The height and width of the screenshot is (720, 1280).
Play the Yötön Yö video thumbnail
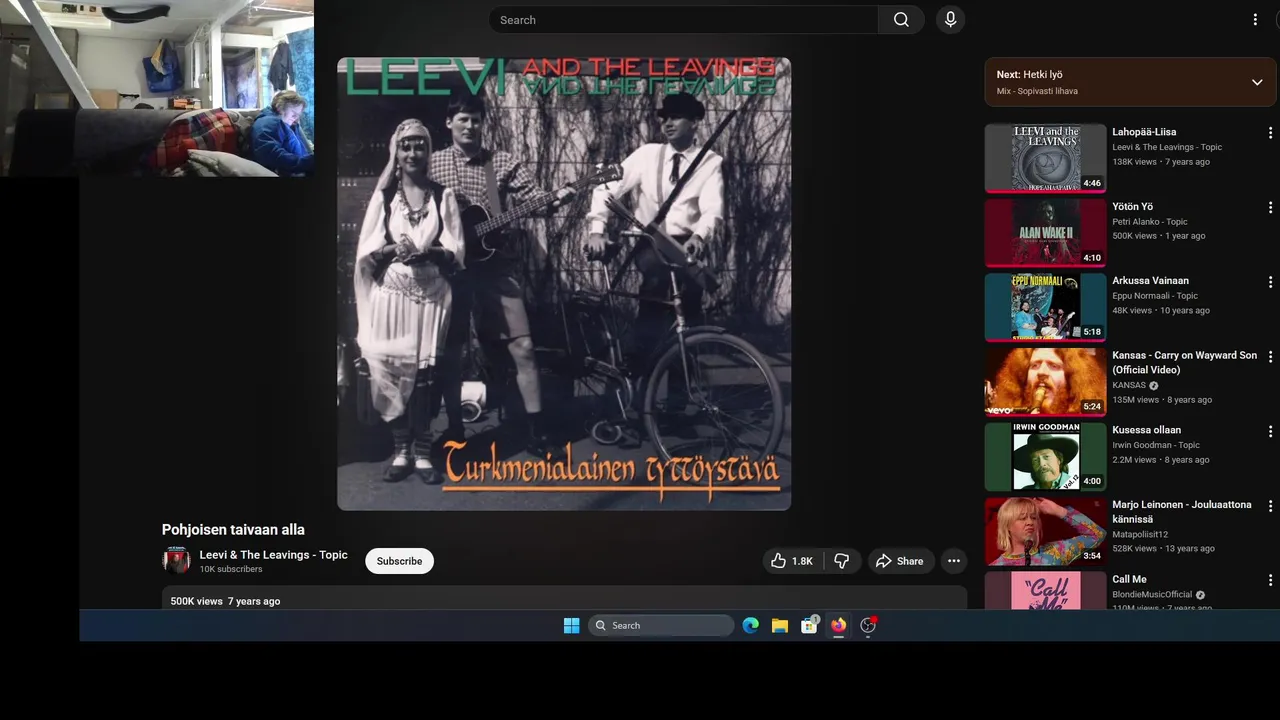pos(1045,233)
